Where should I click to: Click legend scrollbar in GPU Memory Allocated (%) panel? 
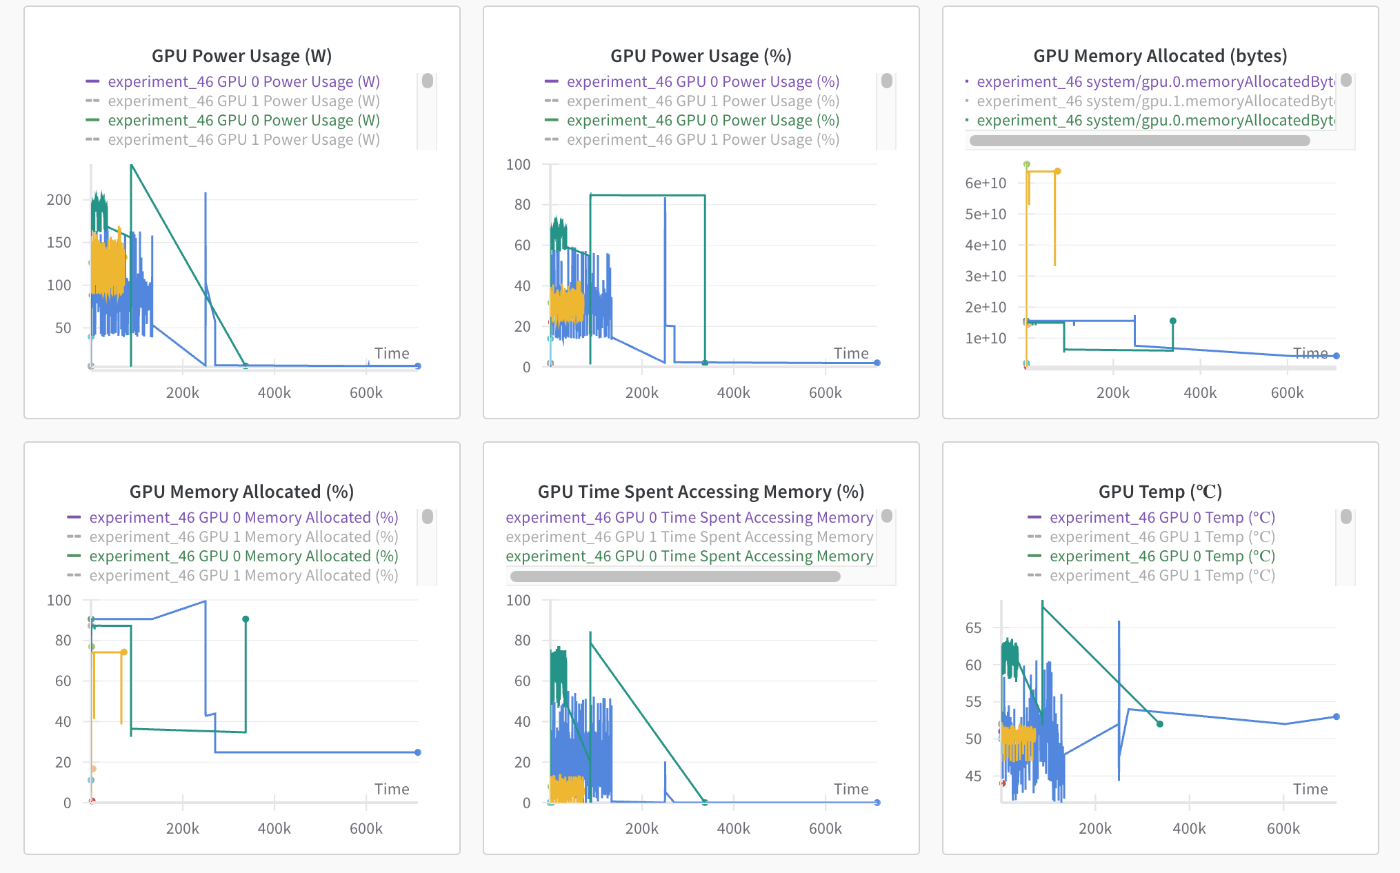(x=428, y=517)
